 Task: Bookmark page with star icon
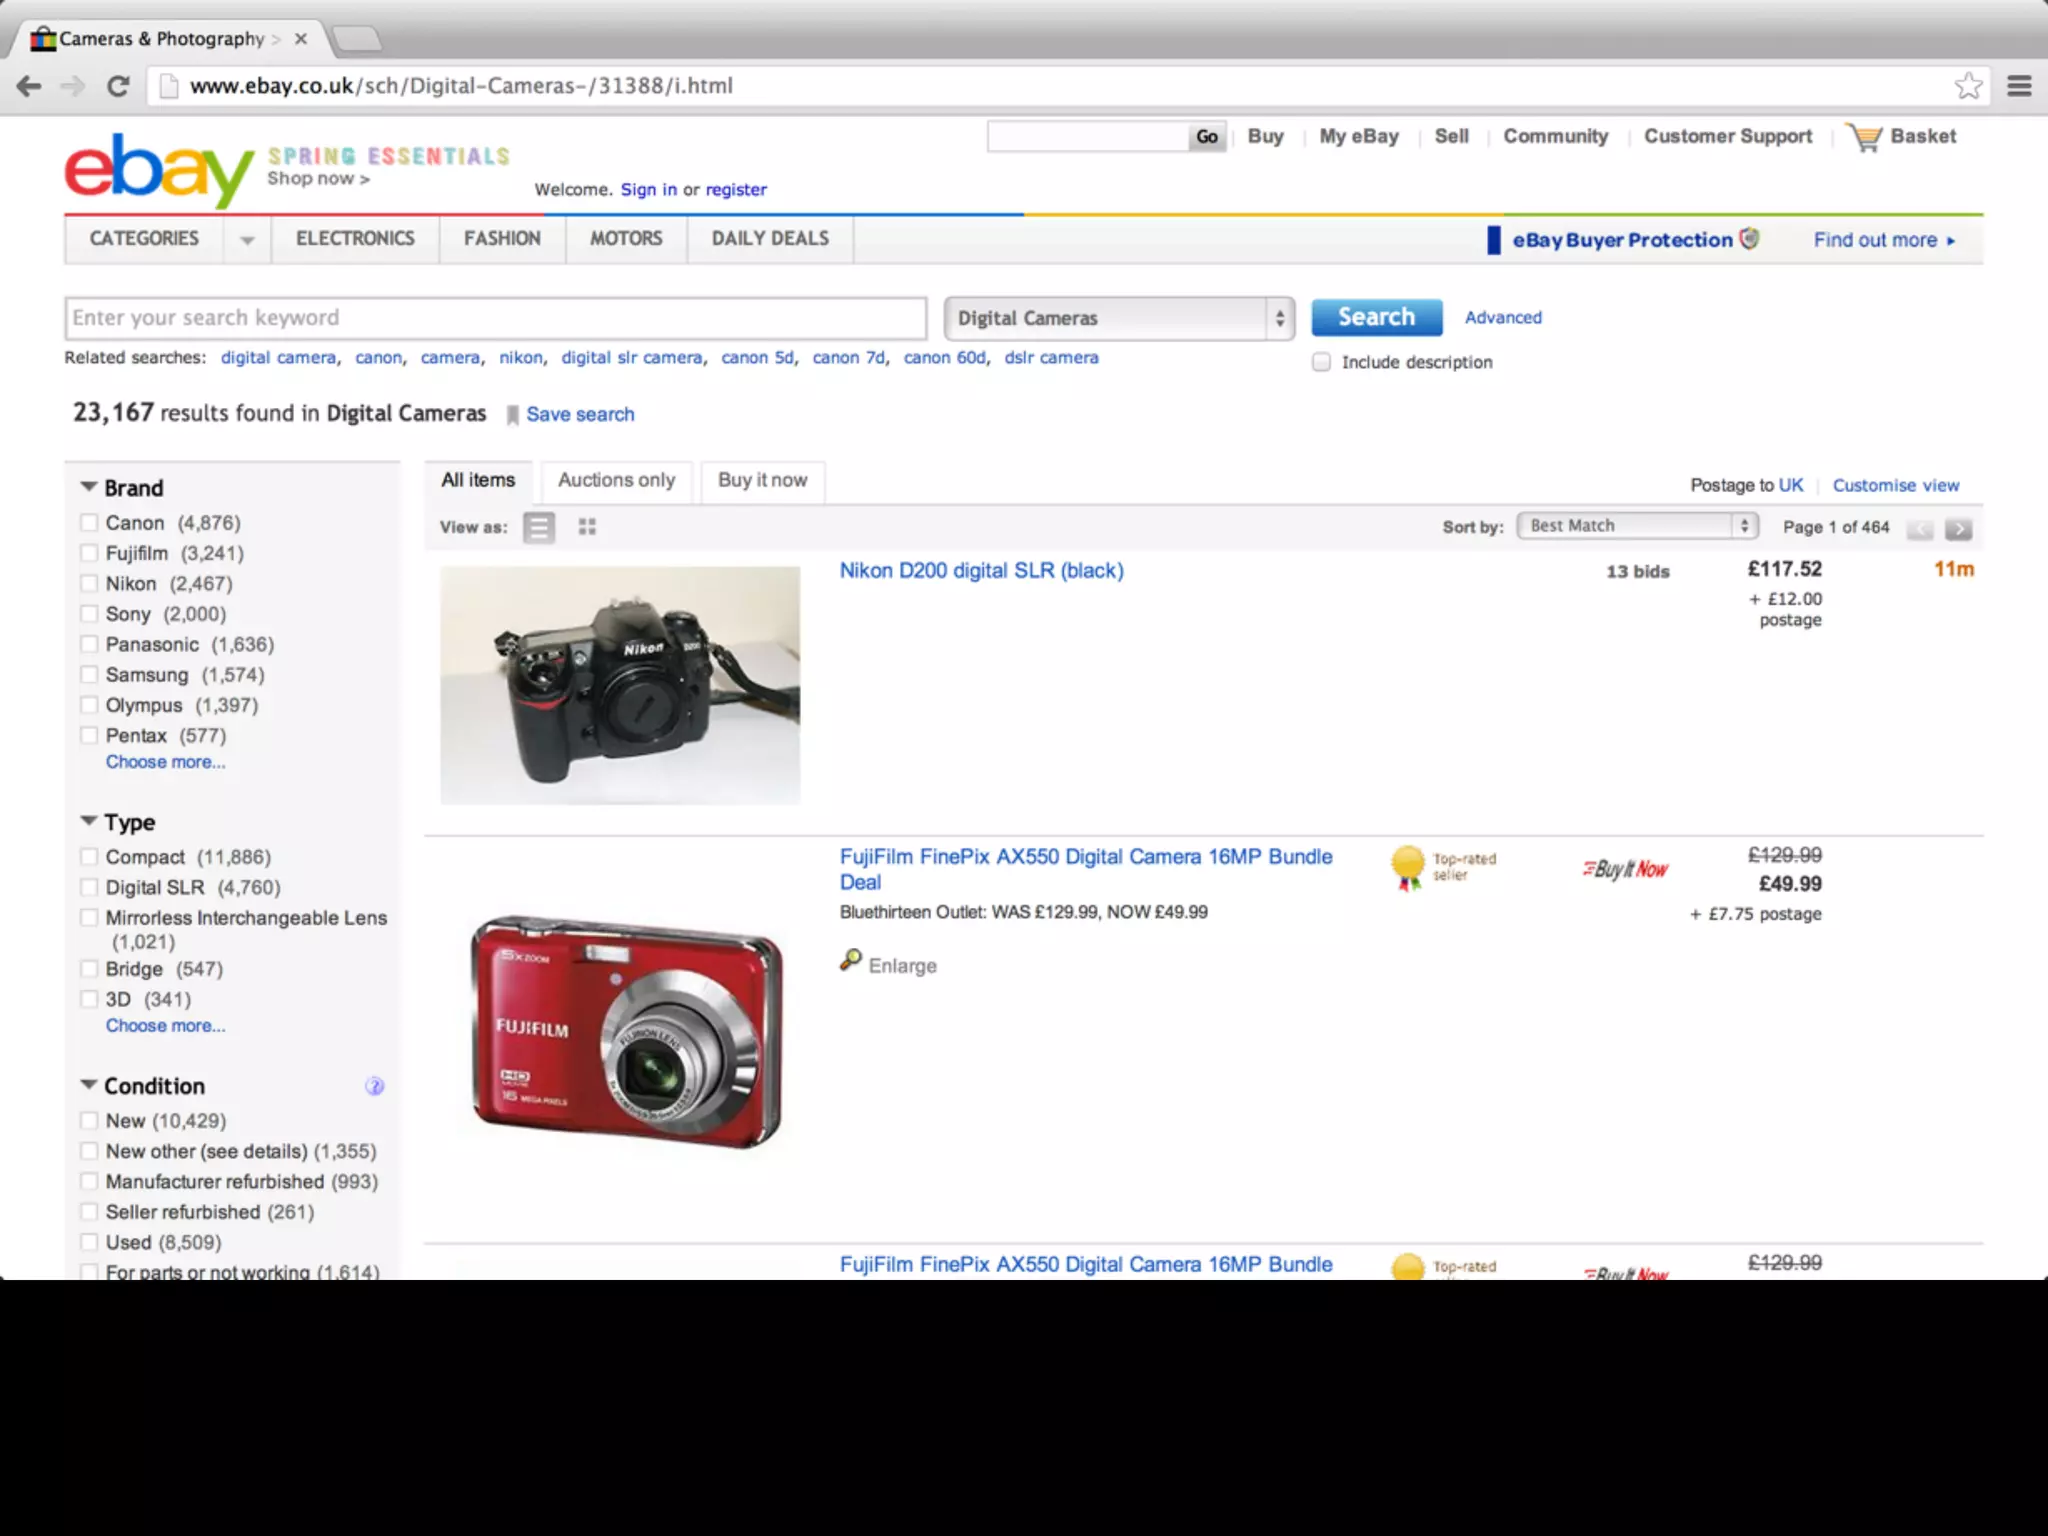(x=1968, y=86)
